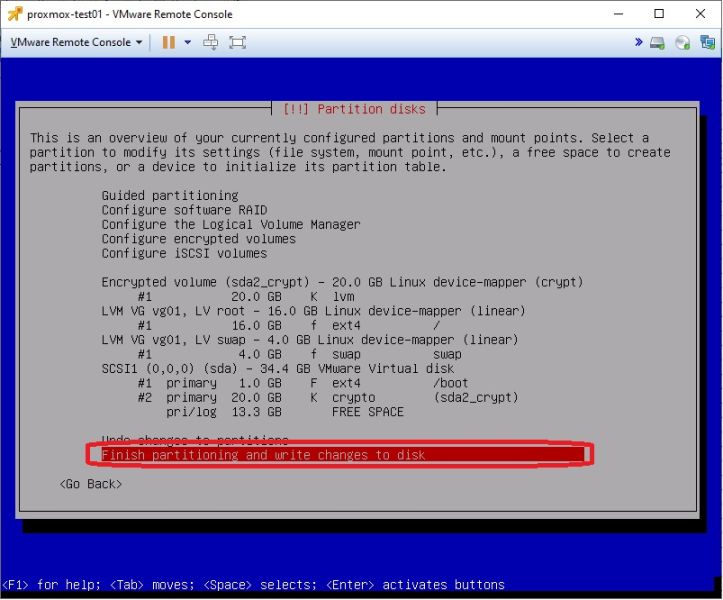Screen dimensions: 723x600
Task: Click the double-chevron expand devices icon
Action: 639,42
